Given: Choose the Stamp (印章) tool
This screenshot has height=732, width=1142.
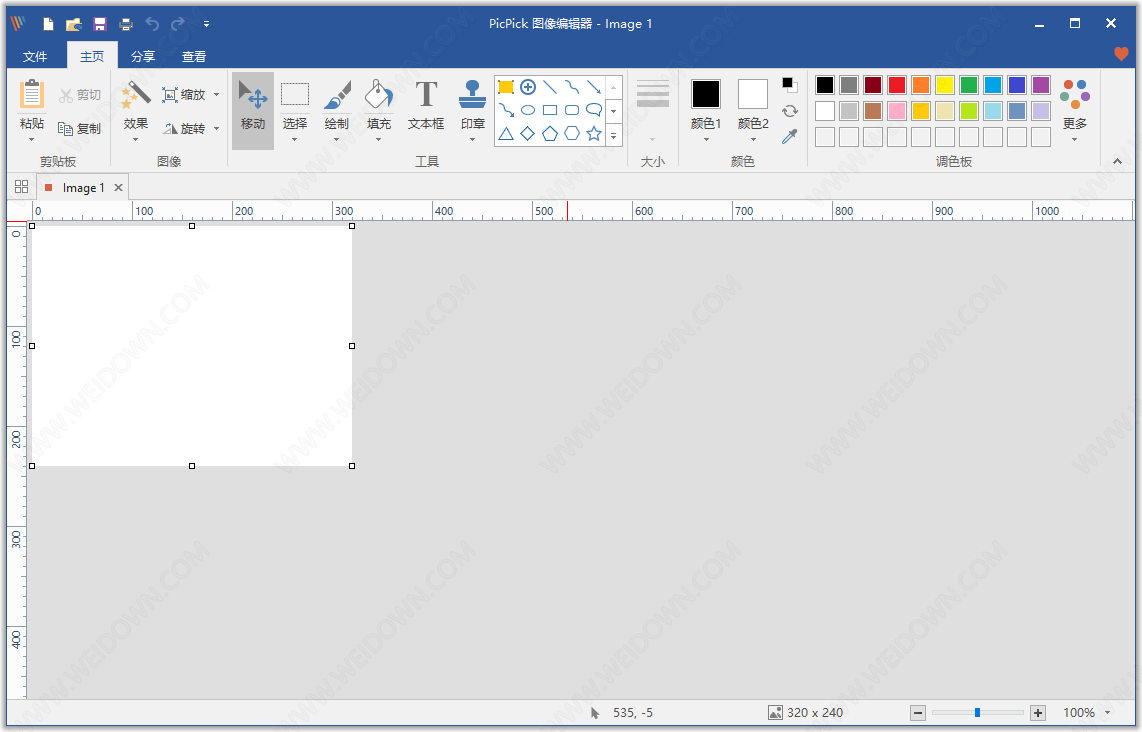Looking at the screenshot, I should tap(473, 110).
